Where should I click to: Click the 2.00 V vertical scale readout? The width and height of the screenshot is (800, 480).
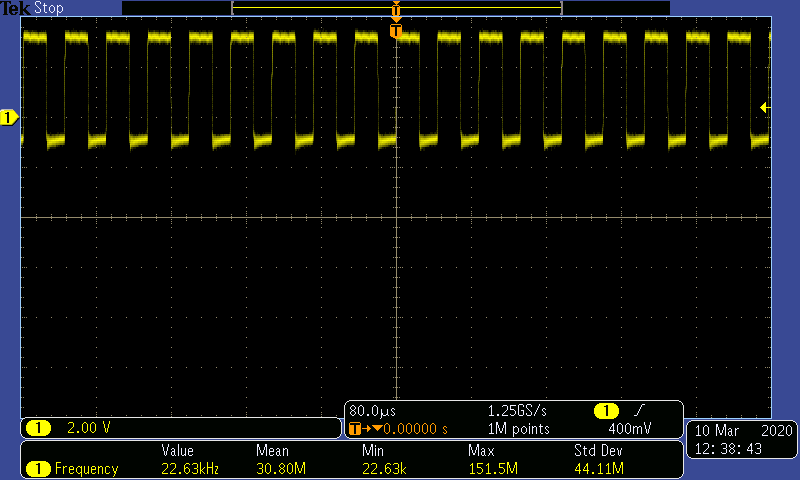[89, 428]
